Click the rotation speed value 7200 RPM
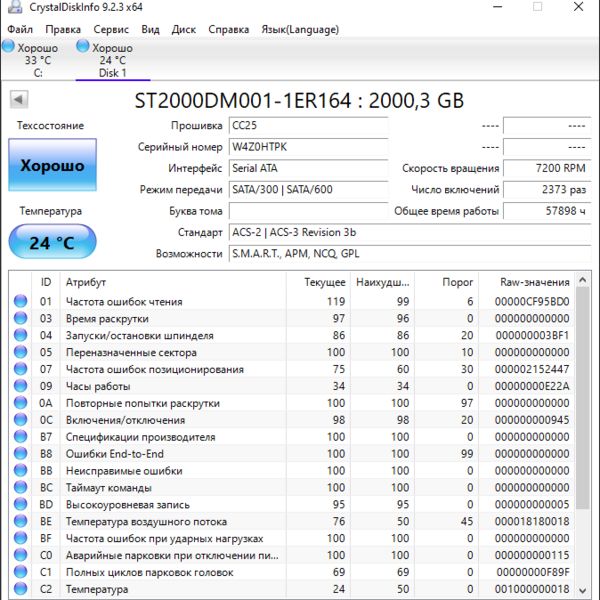This screenshot has height=600, width=600. pos(547,168)
